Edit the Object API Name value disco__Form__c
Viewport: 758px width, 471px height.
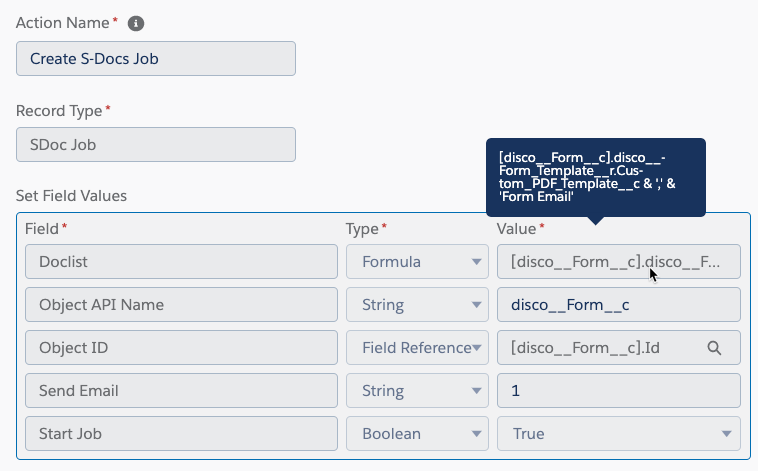619,305
